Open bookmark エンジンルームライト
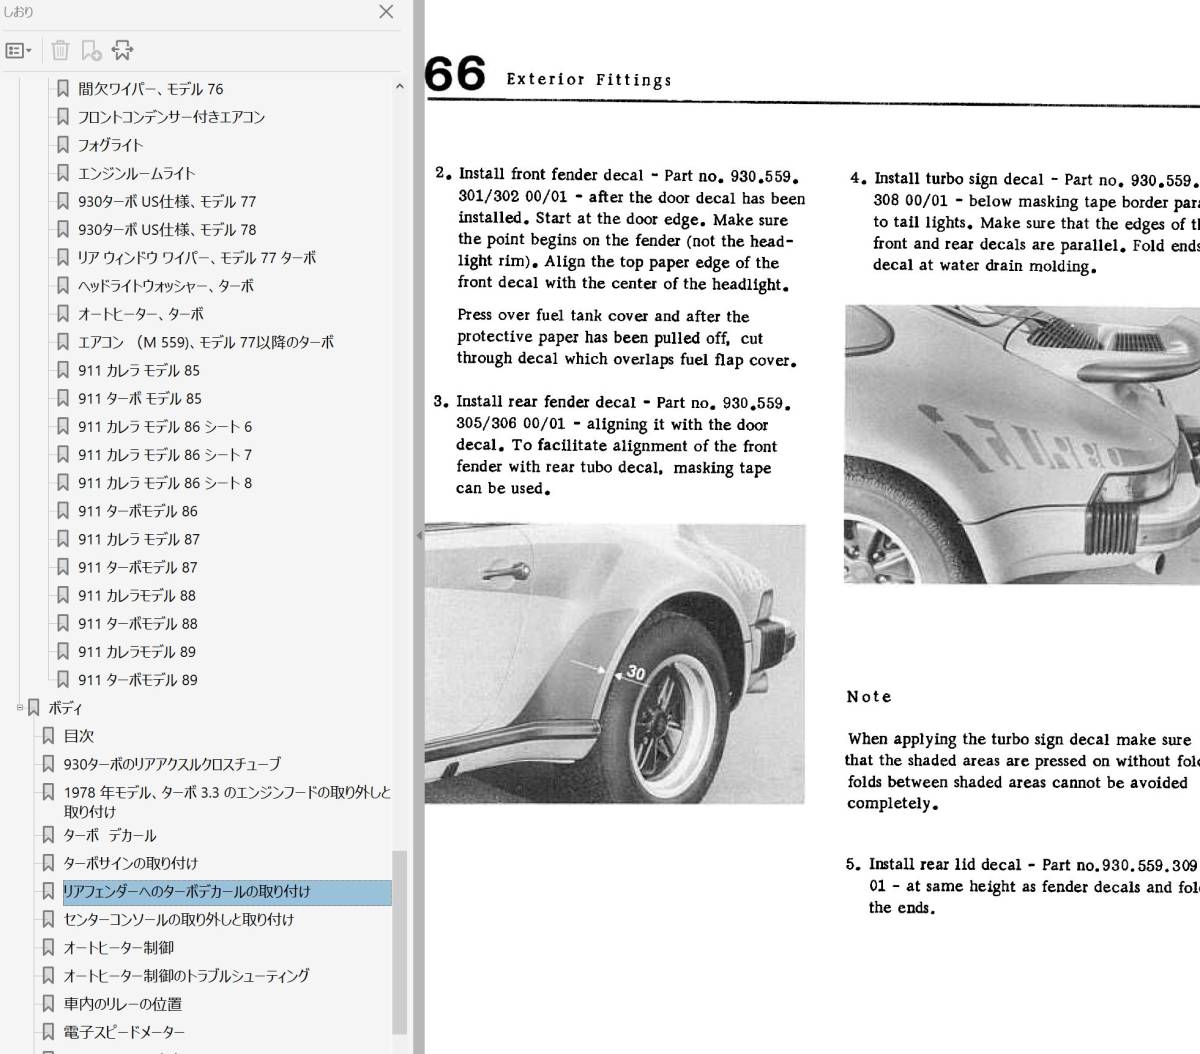The image size is (1200, 1054). tap(136, 173)
